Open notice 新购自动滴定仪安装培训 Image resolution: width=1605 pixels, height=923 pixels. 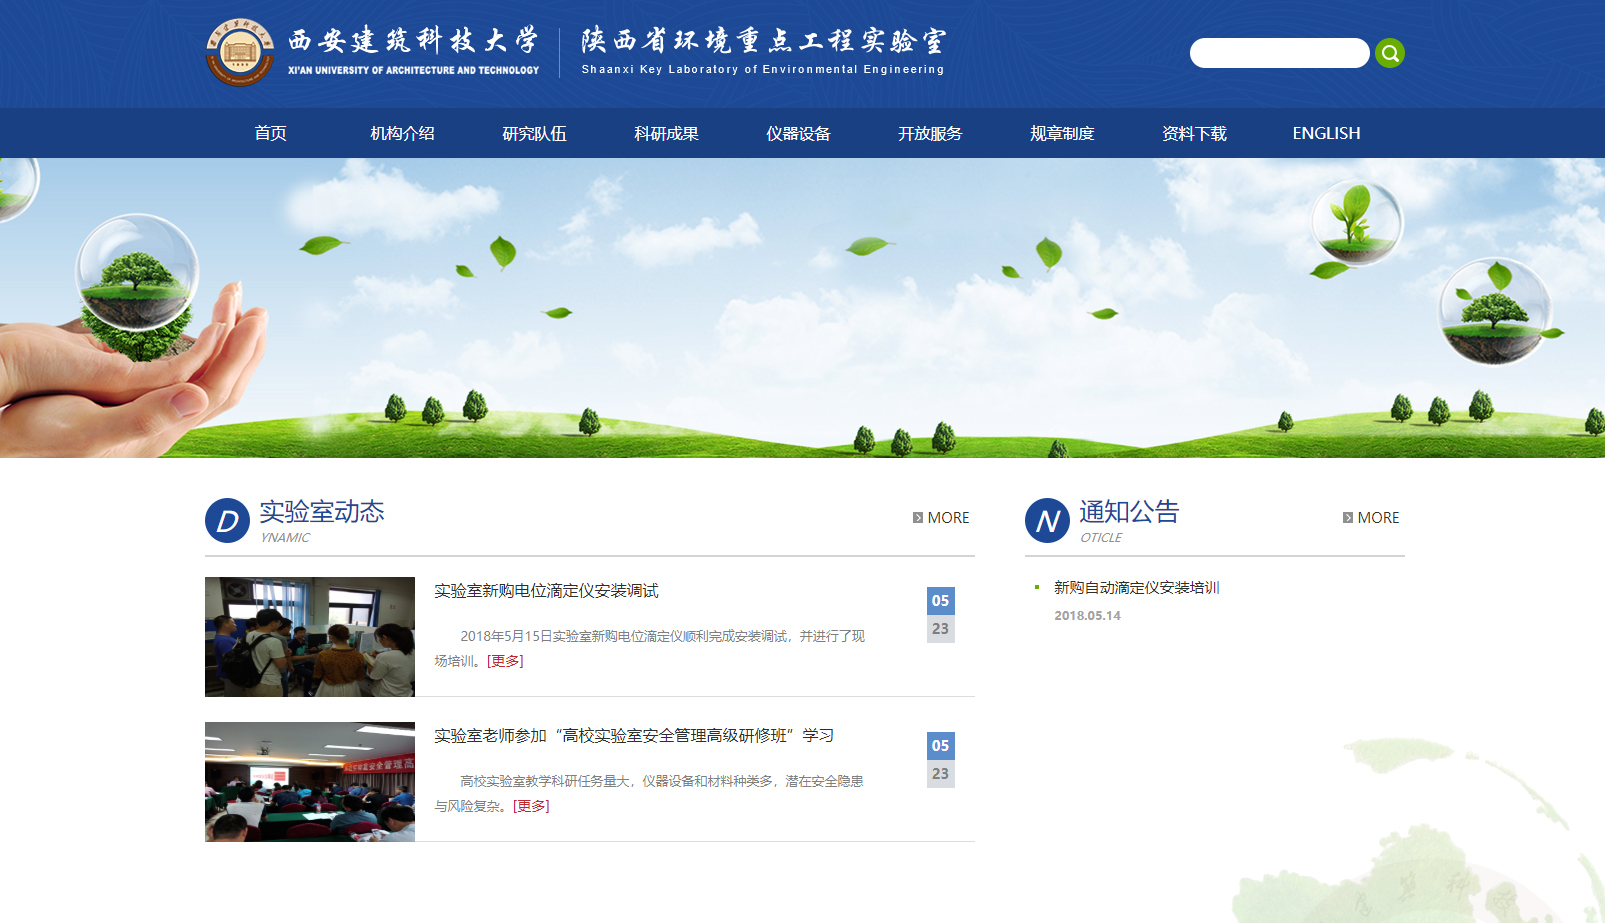pos(1137,587)
